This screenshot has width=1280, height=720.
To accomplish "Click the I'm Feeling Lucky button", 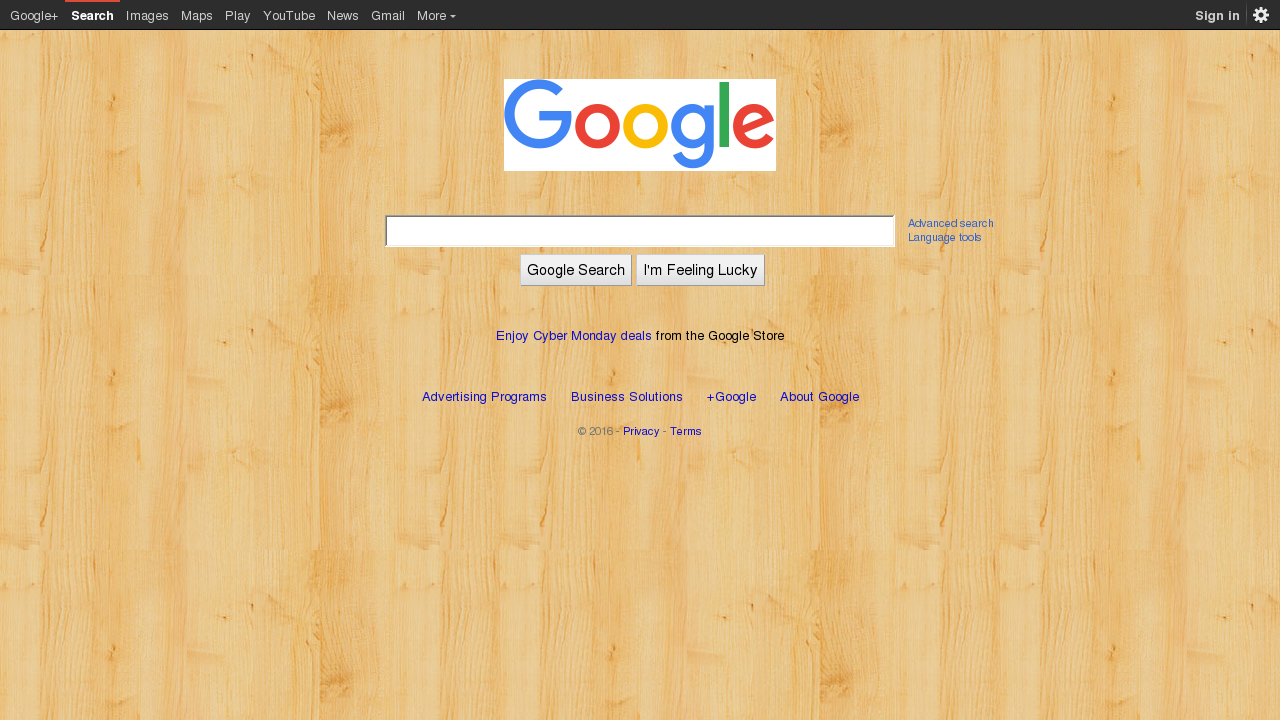I will click(700, 270).
